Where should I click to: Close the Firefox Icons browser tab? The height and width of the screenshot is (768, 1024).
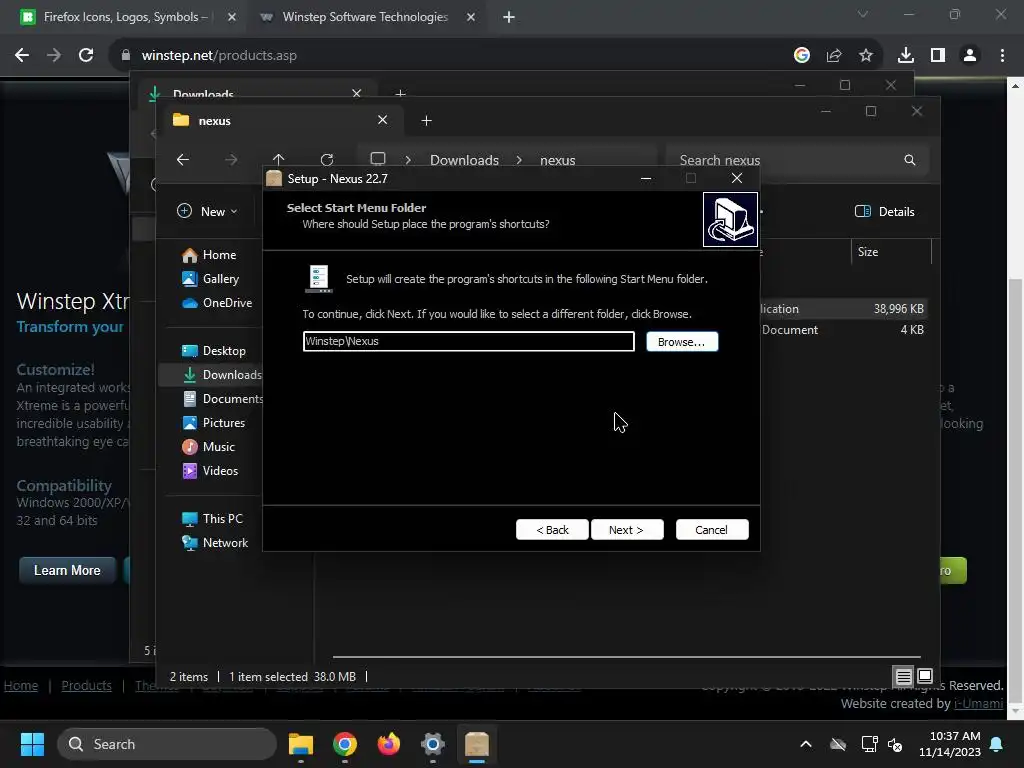pos(232,17)
